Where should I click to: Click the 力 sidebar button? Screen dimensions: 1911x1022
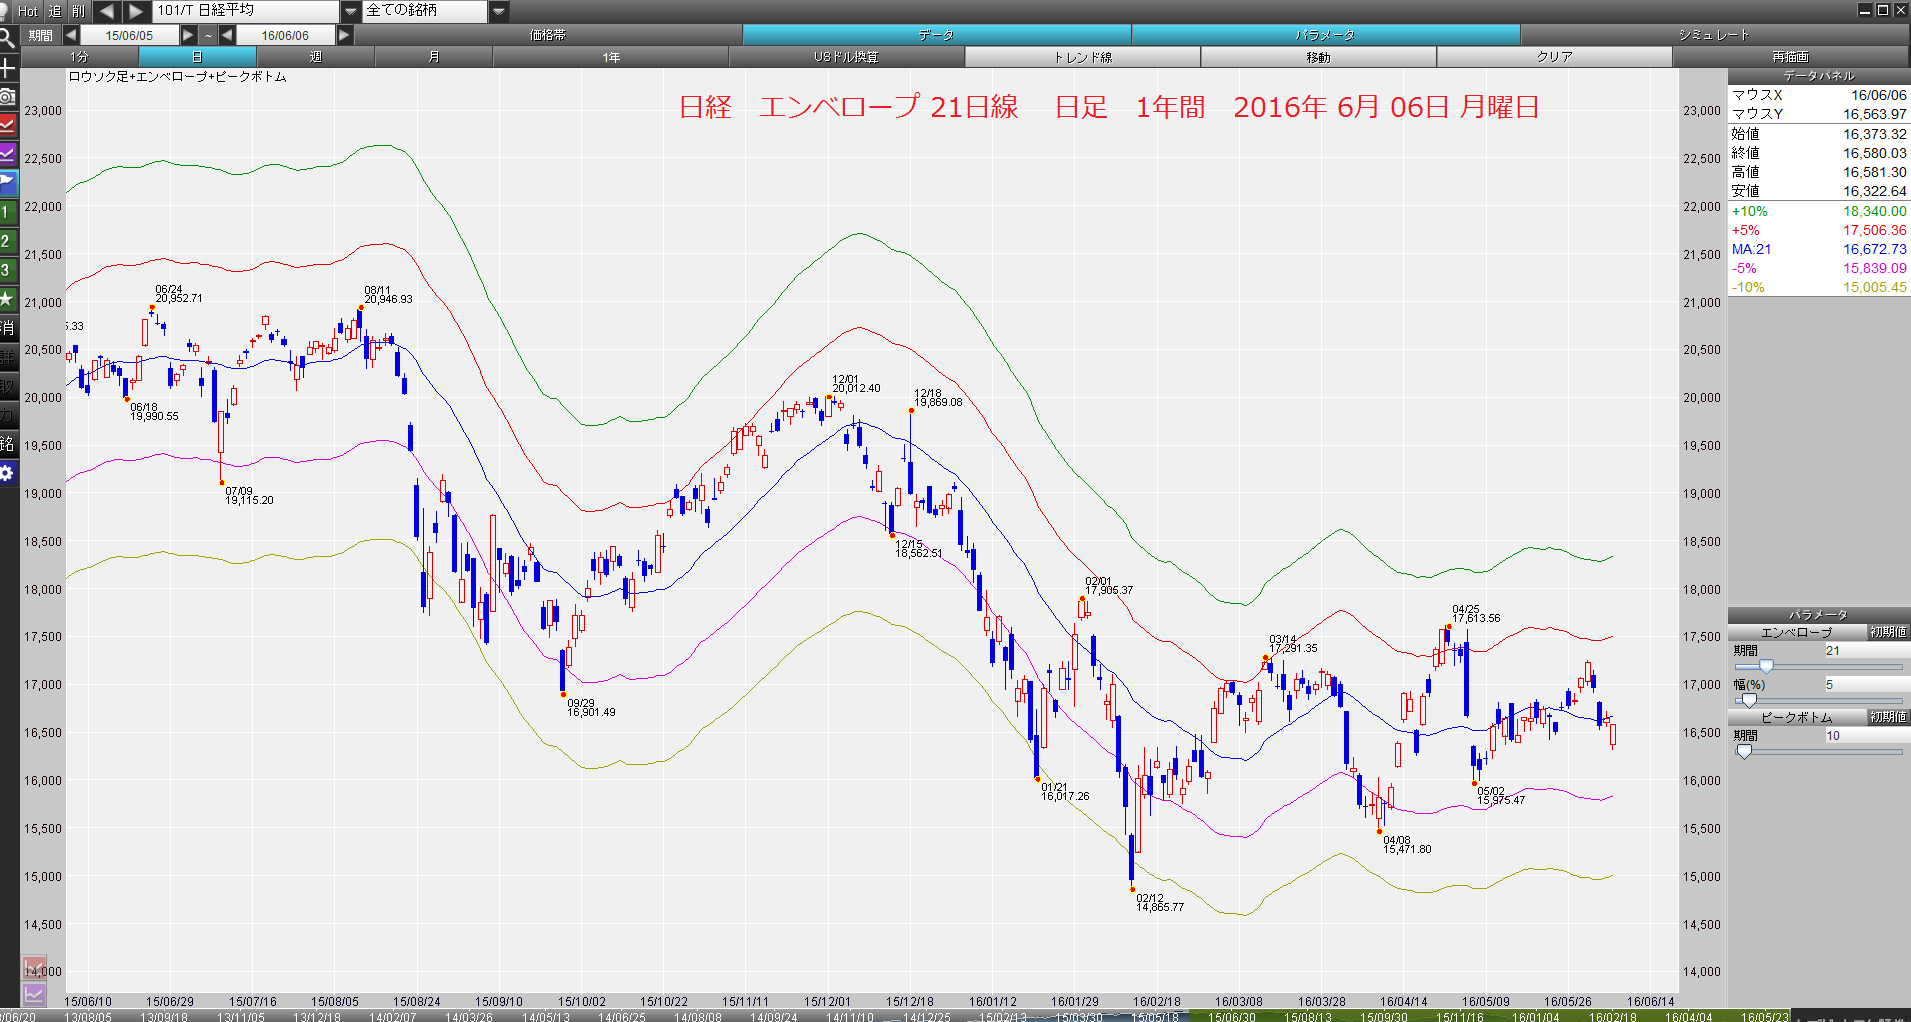click(8, 415)
